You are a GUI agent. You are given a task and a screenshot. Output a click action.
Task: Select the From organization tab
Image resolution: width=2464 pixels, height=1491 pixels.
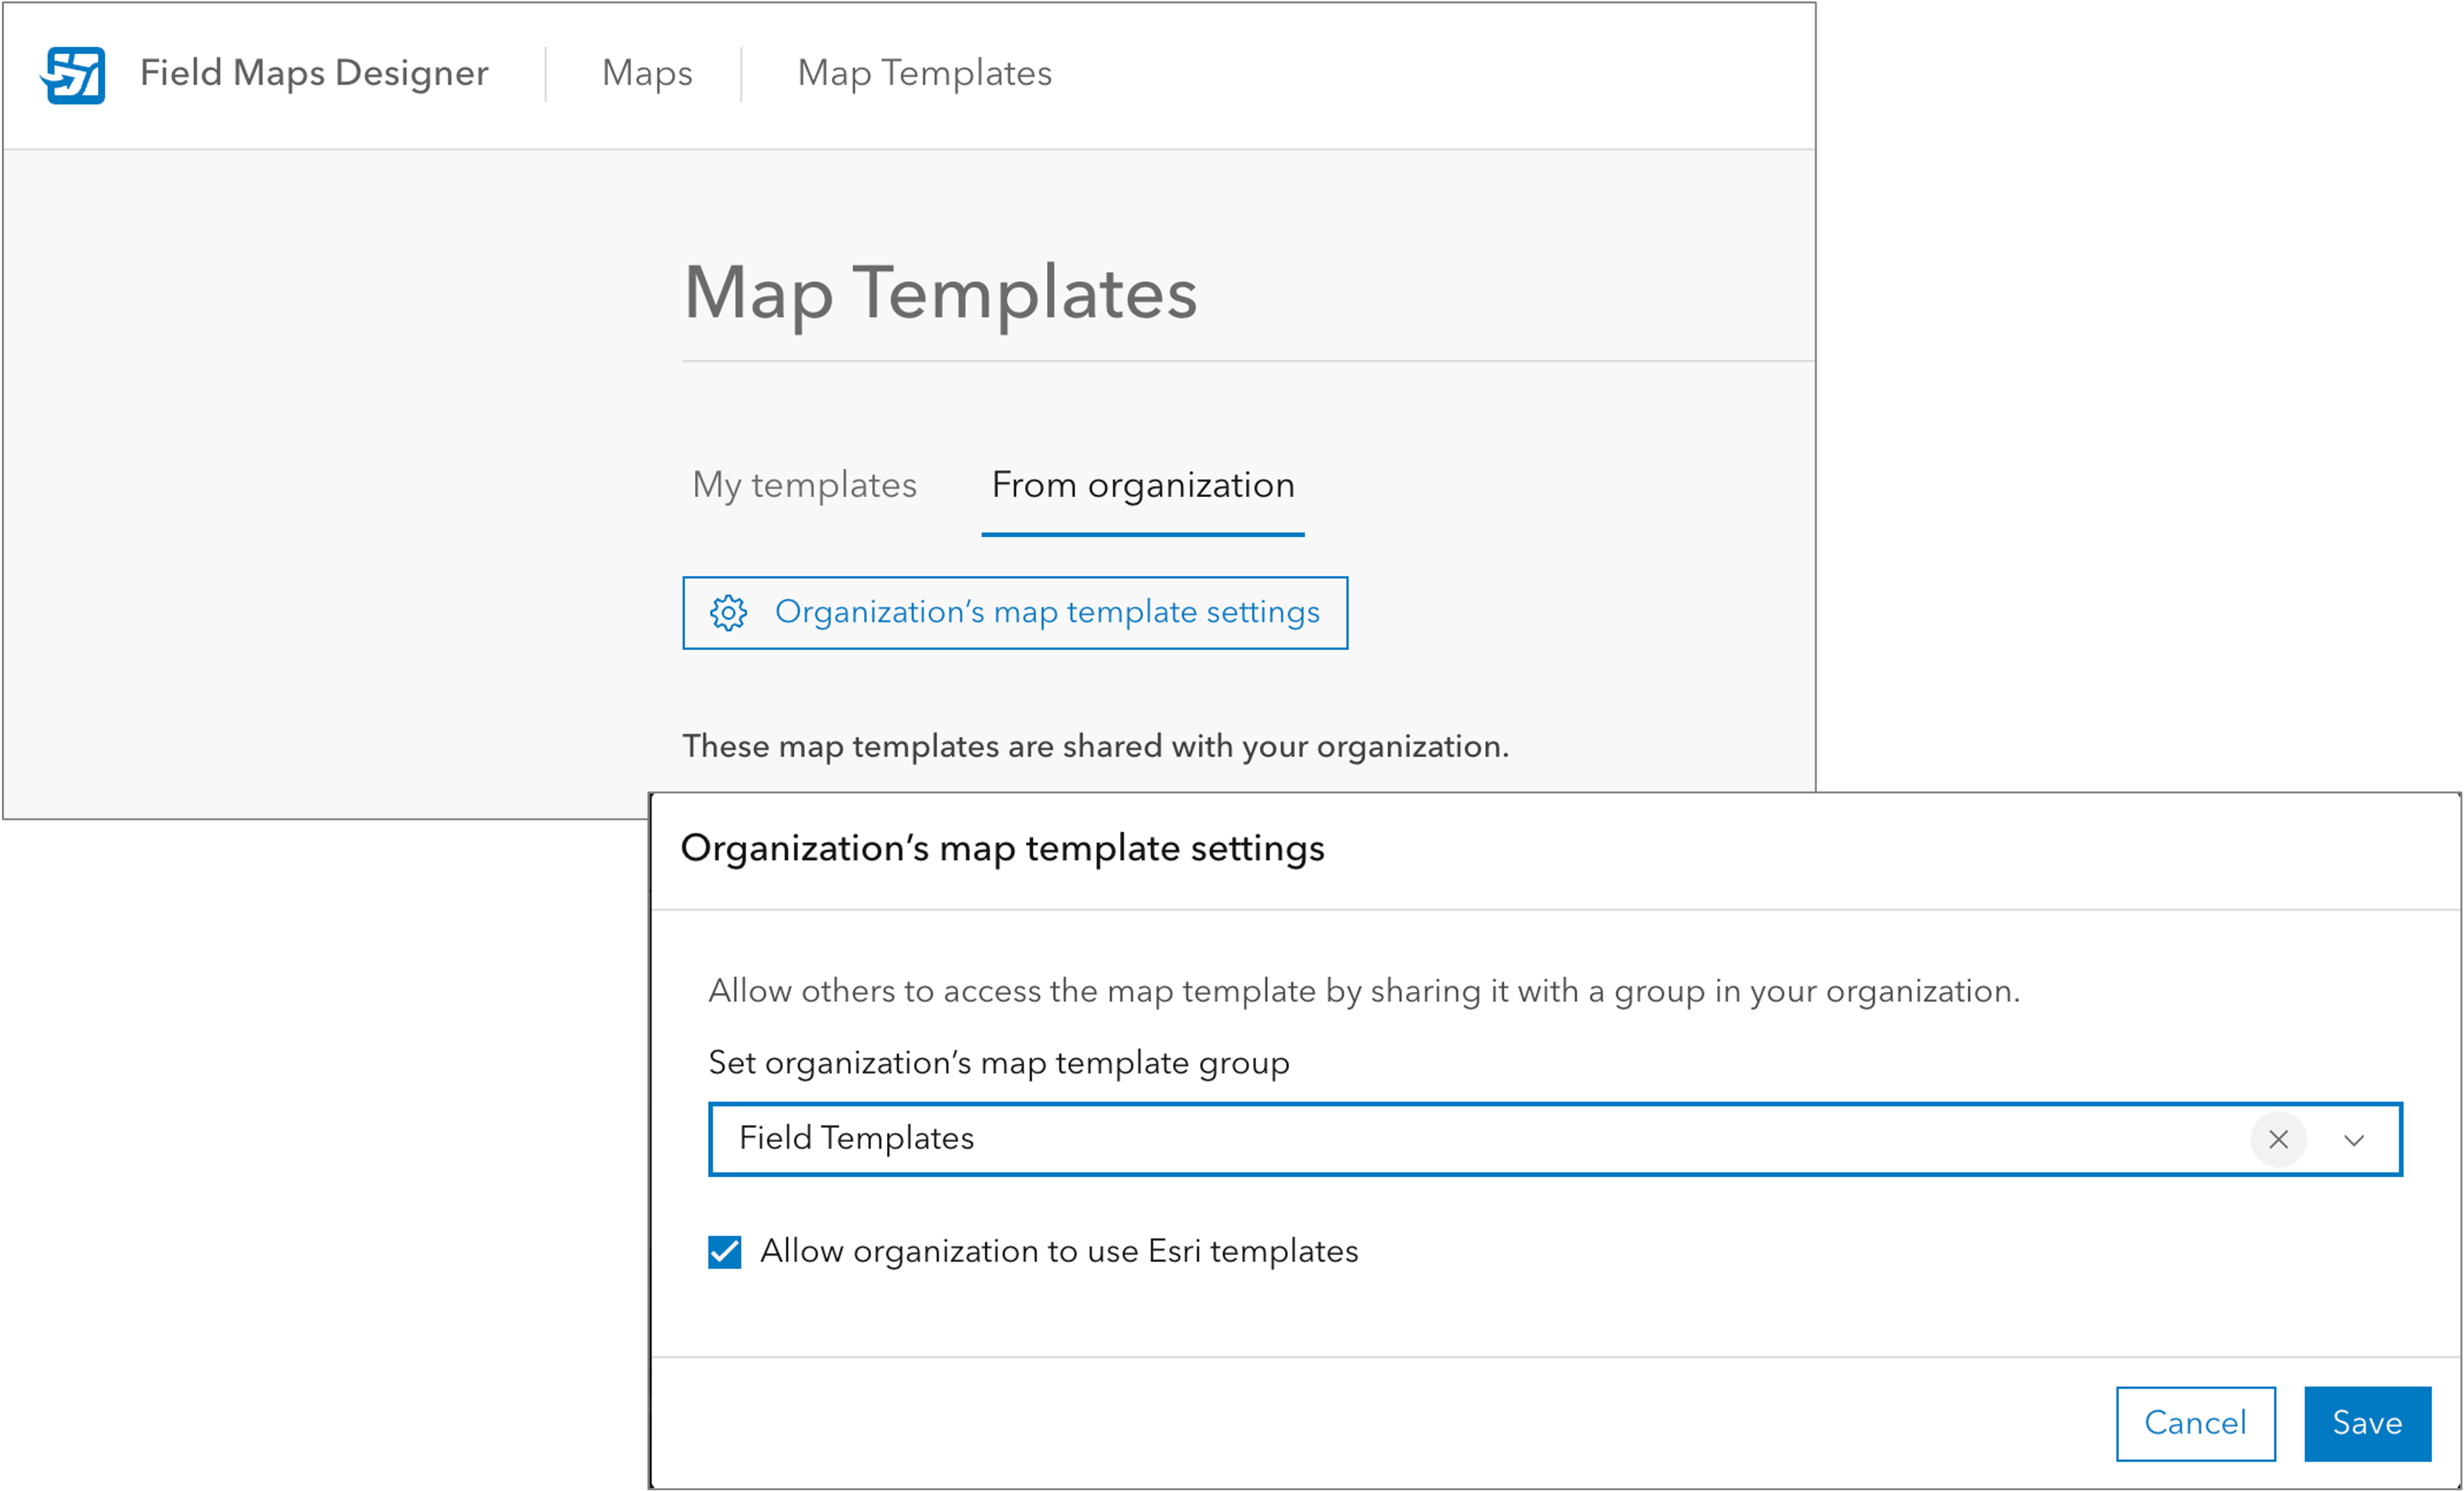[x=1142, y=485]
